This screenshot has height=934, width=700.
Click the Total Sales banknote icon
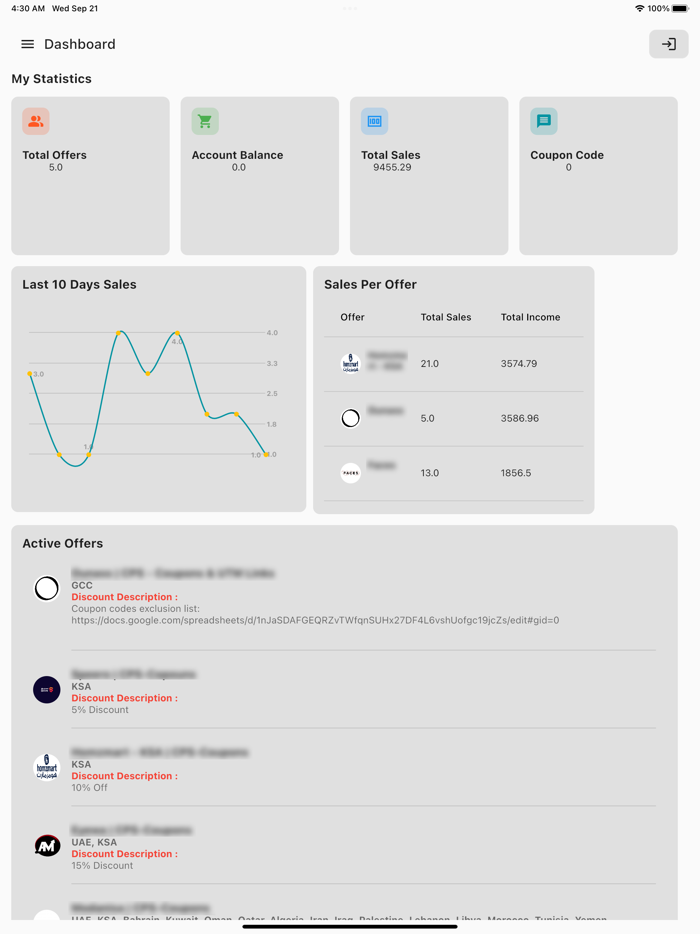374,120
